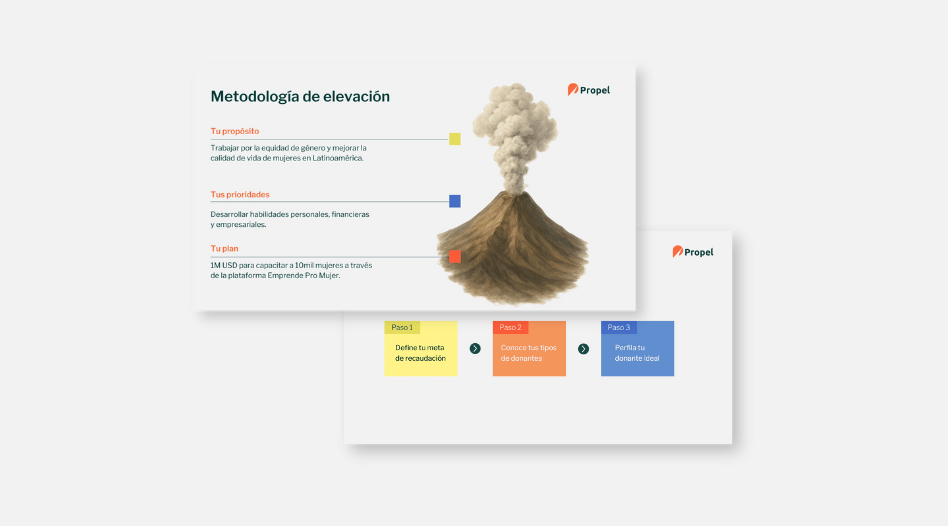Select the yellow square marker beside Tu propósito
Image resolution: width=948 pixels, height=526 pixels.
pos(455,139)
